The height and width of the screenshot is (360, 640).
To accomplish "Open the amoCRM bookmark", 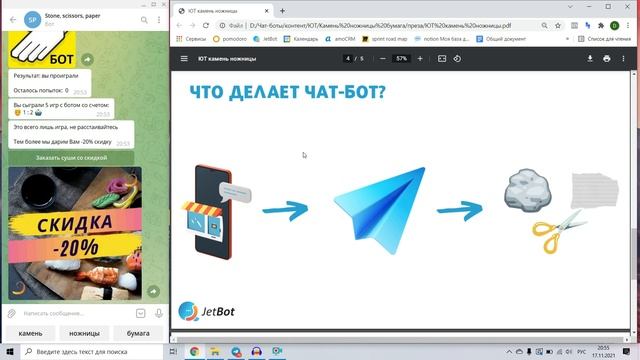I will click(340, 39).
